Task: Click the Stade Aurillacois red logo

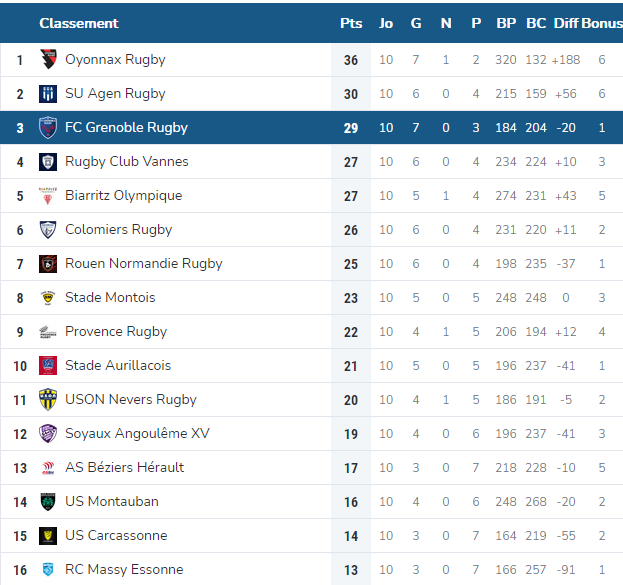Action: click(48, 366)
